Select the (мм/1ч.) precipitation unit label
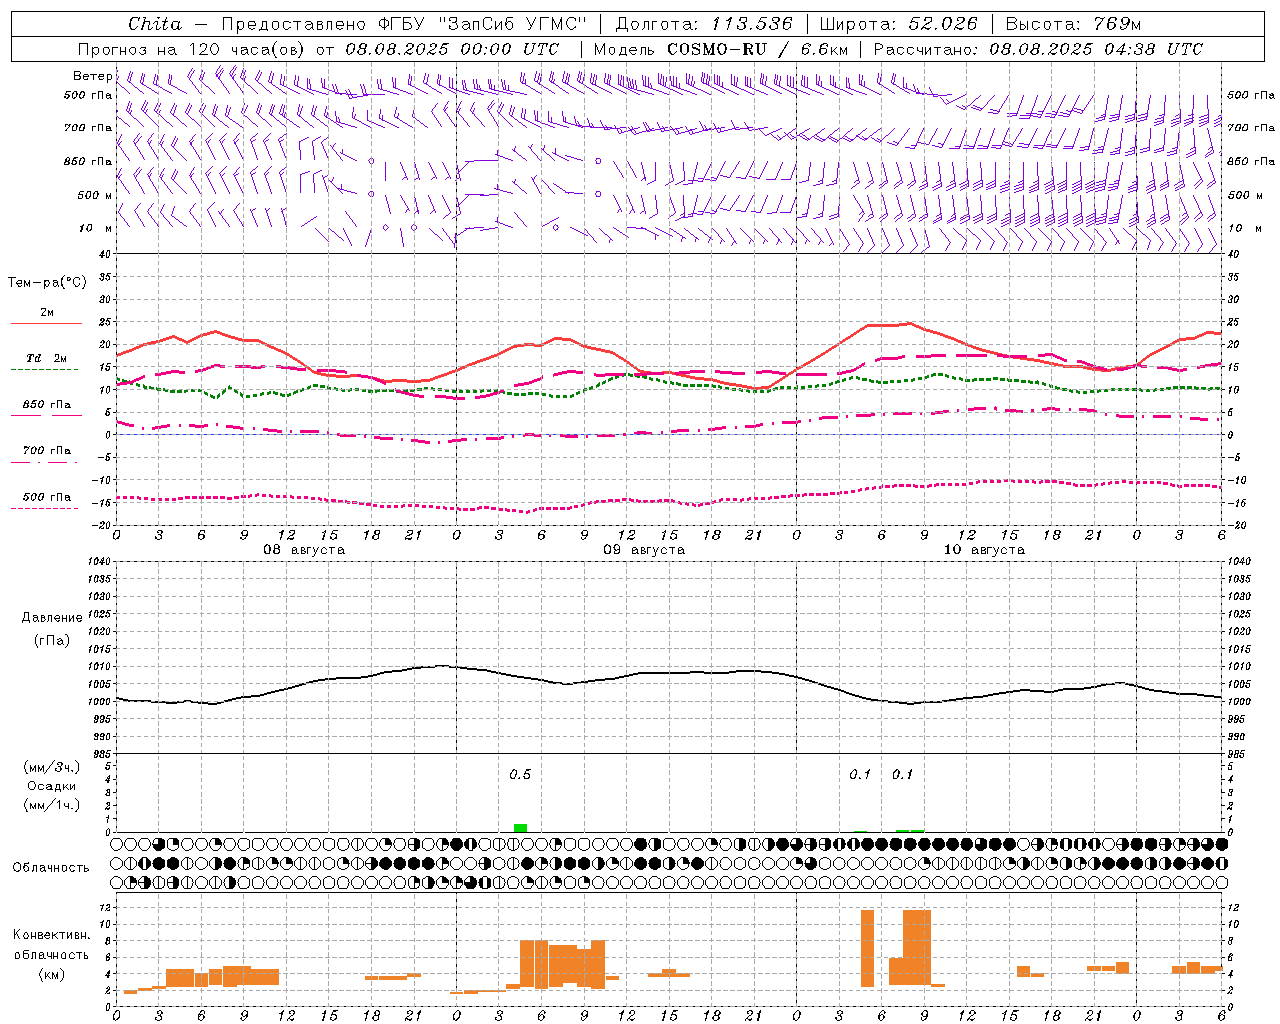The image size is (1280, 1024). point(52,805)
